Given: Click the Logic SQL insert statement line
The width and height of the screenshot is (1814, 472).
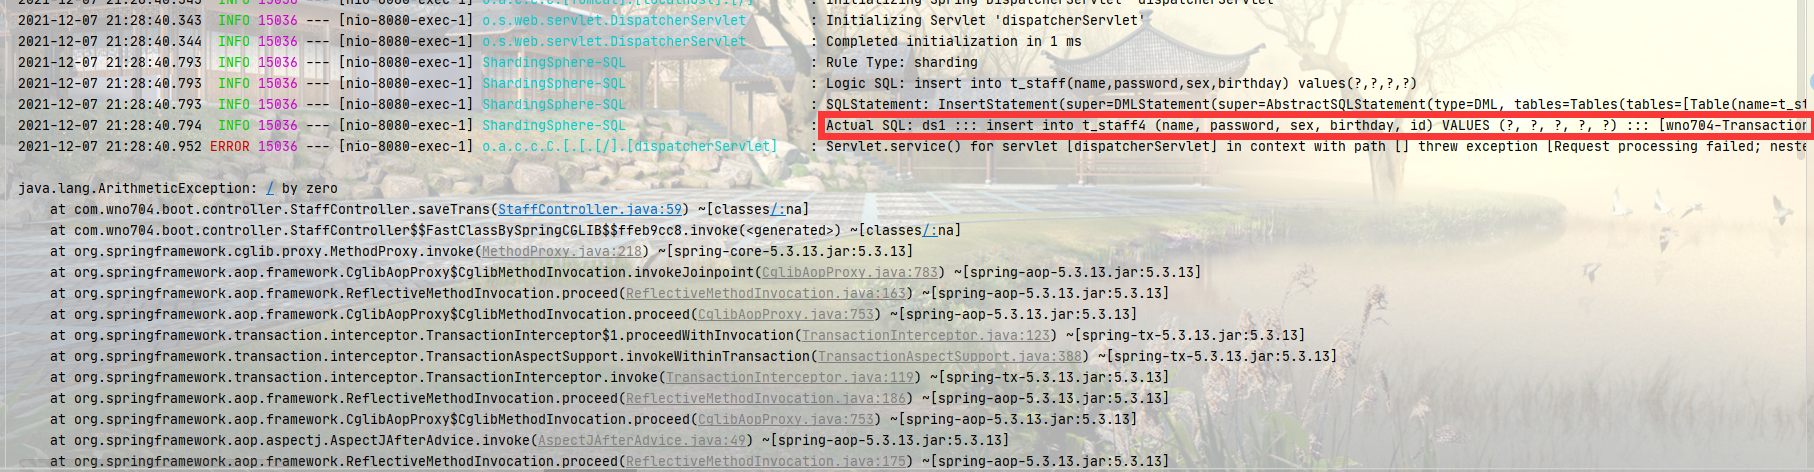Looking at the screenshot, I should (1120, 83).
